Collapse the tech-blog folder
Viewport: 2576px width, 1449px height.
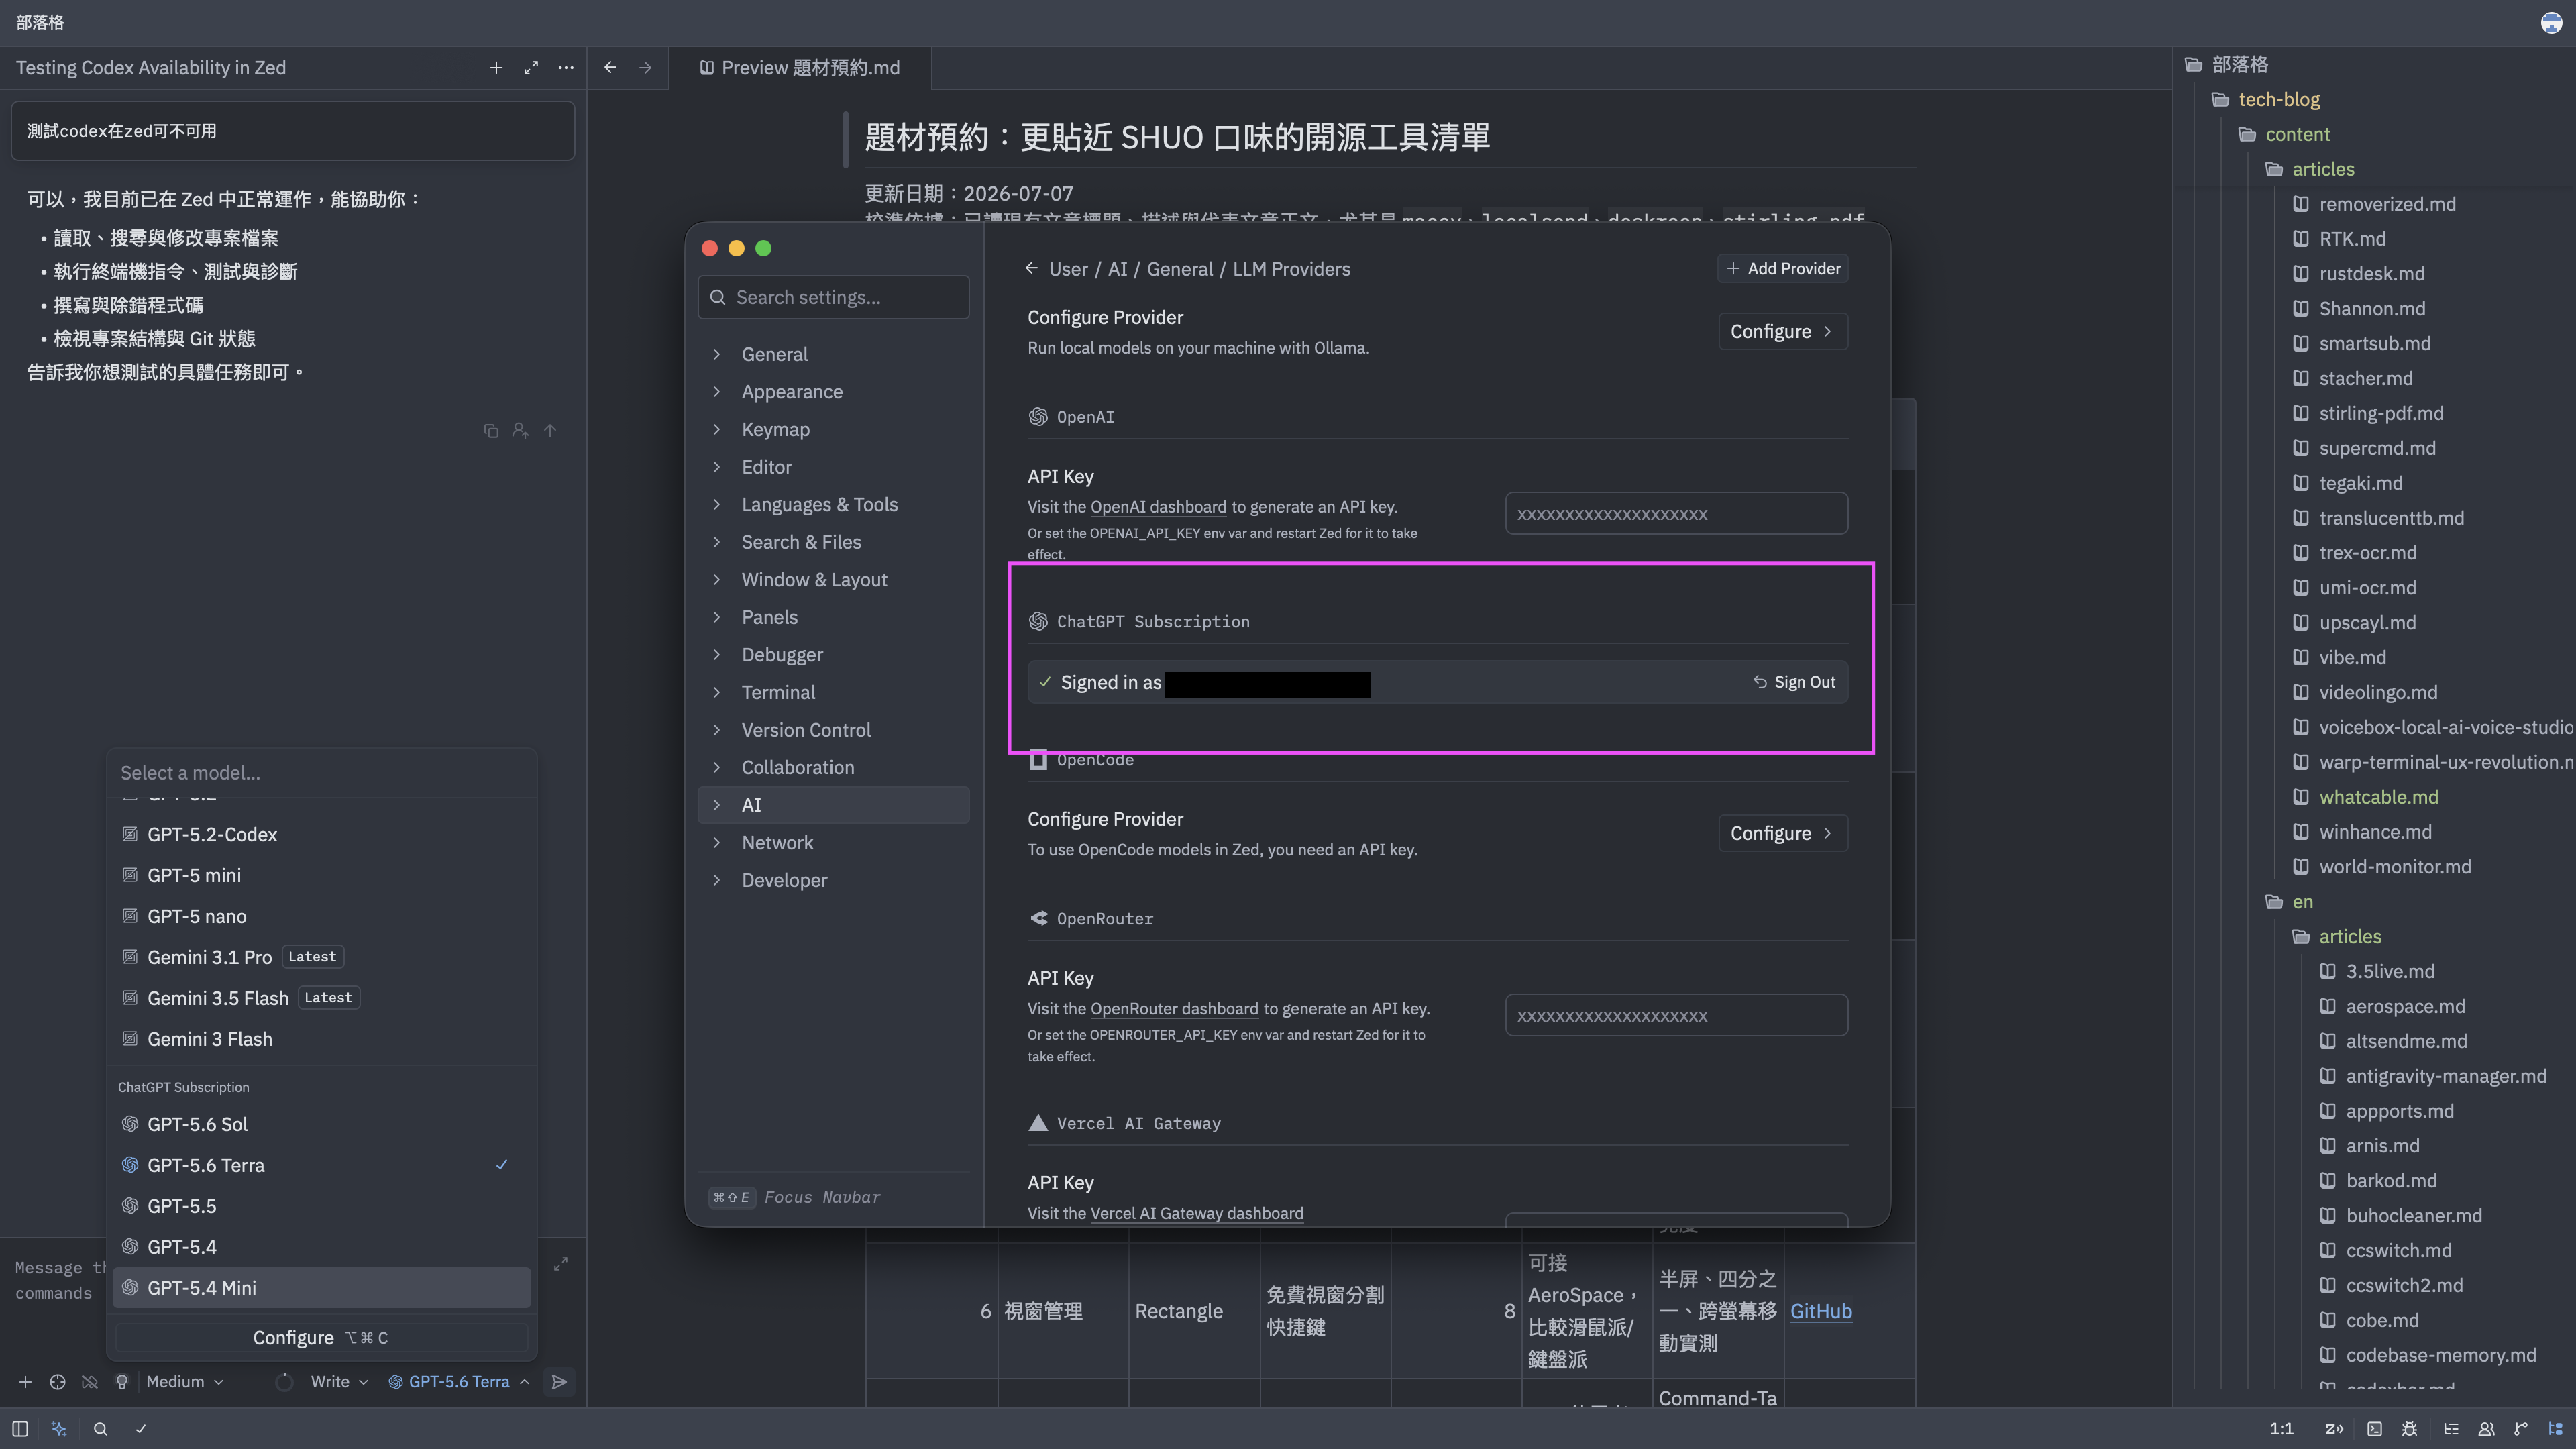click(2279, 99)
